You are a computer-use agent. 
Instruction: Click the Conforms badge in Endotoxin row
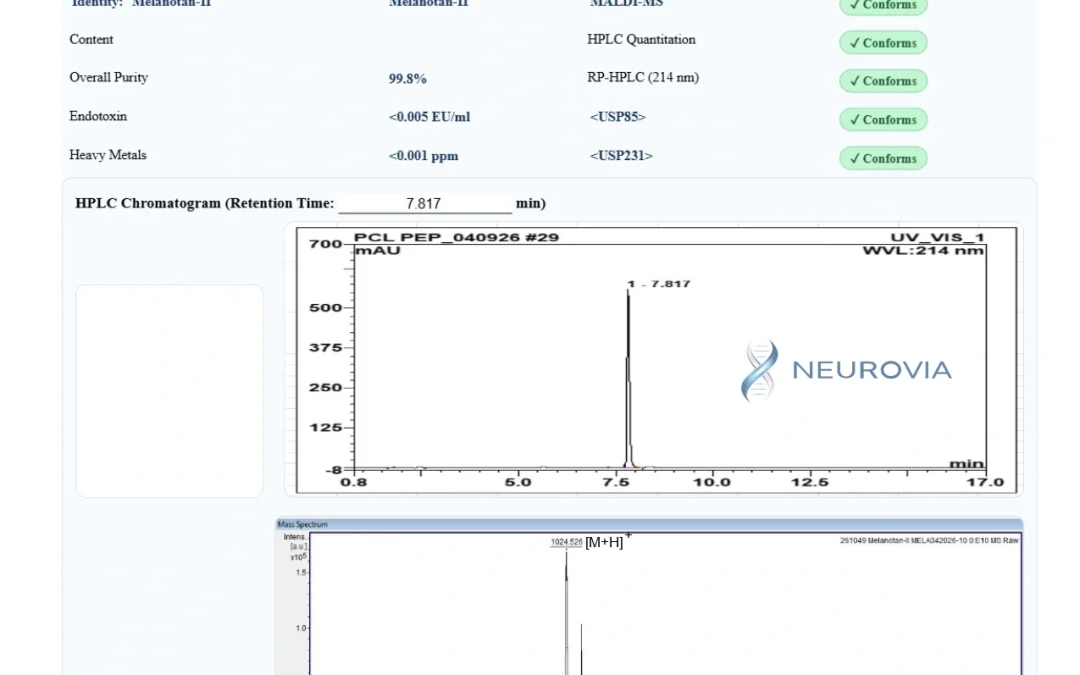(883, 119)
